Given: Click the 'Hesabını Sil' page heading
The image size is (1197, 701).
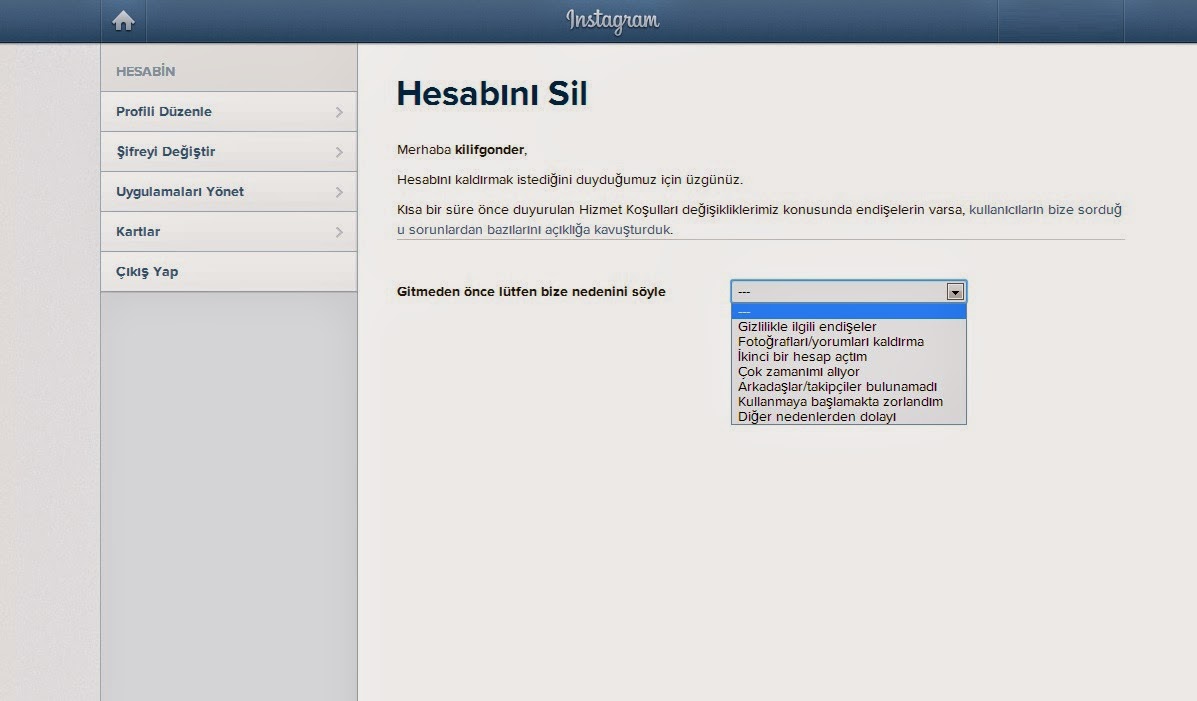Looking at the screenshot, I should coord(492,93).
